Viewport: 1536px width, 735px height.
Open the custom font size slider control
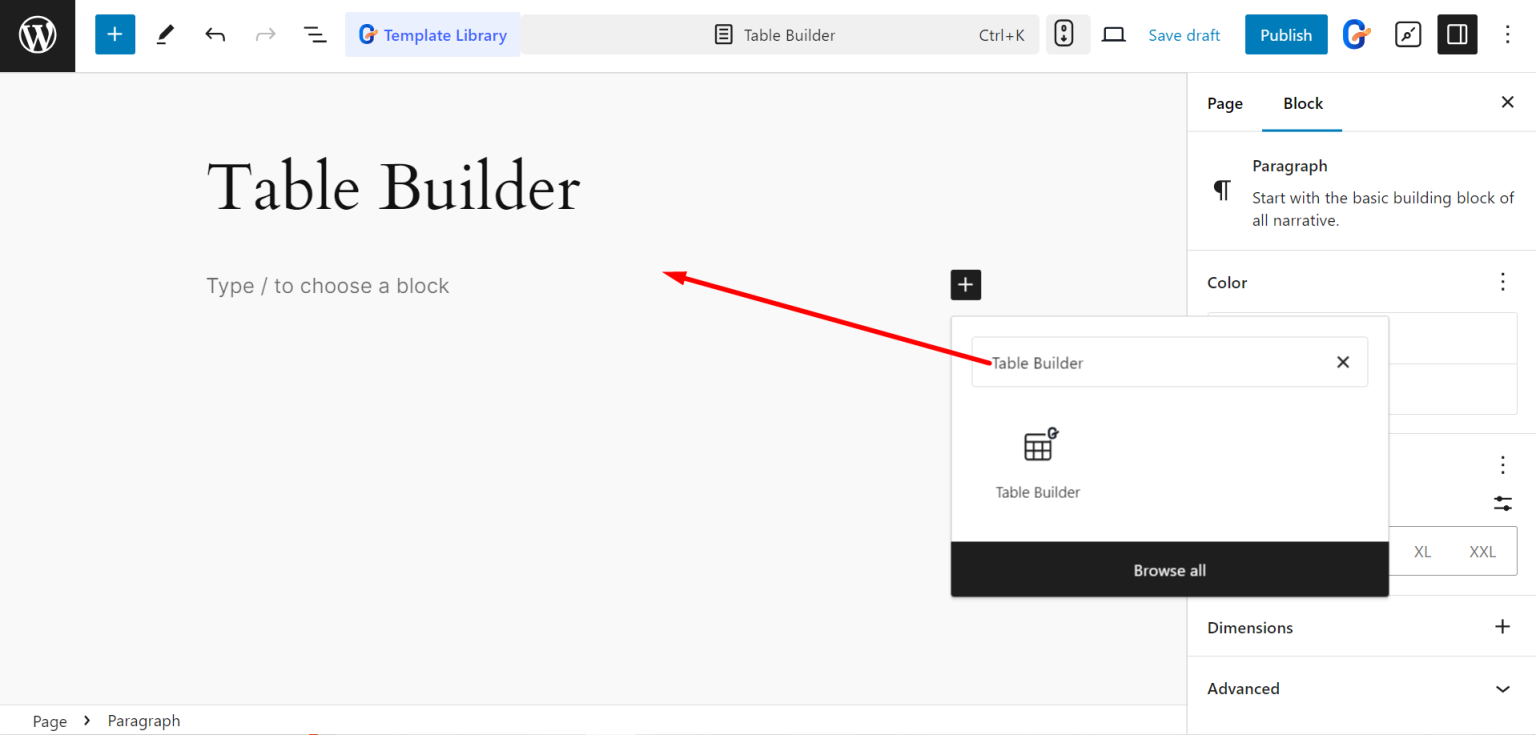point(1502,503)
